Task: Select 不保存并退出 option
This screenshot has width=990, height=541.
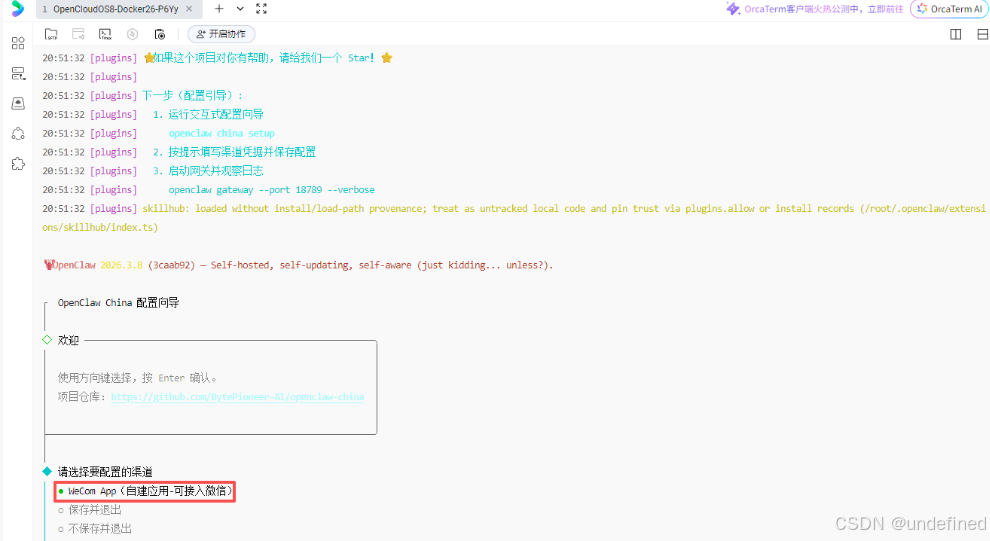Action: 95,528
